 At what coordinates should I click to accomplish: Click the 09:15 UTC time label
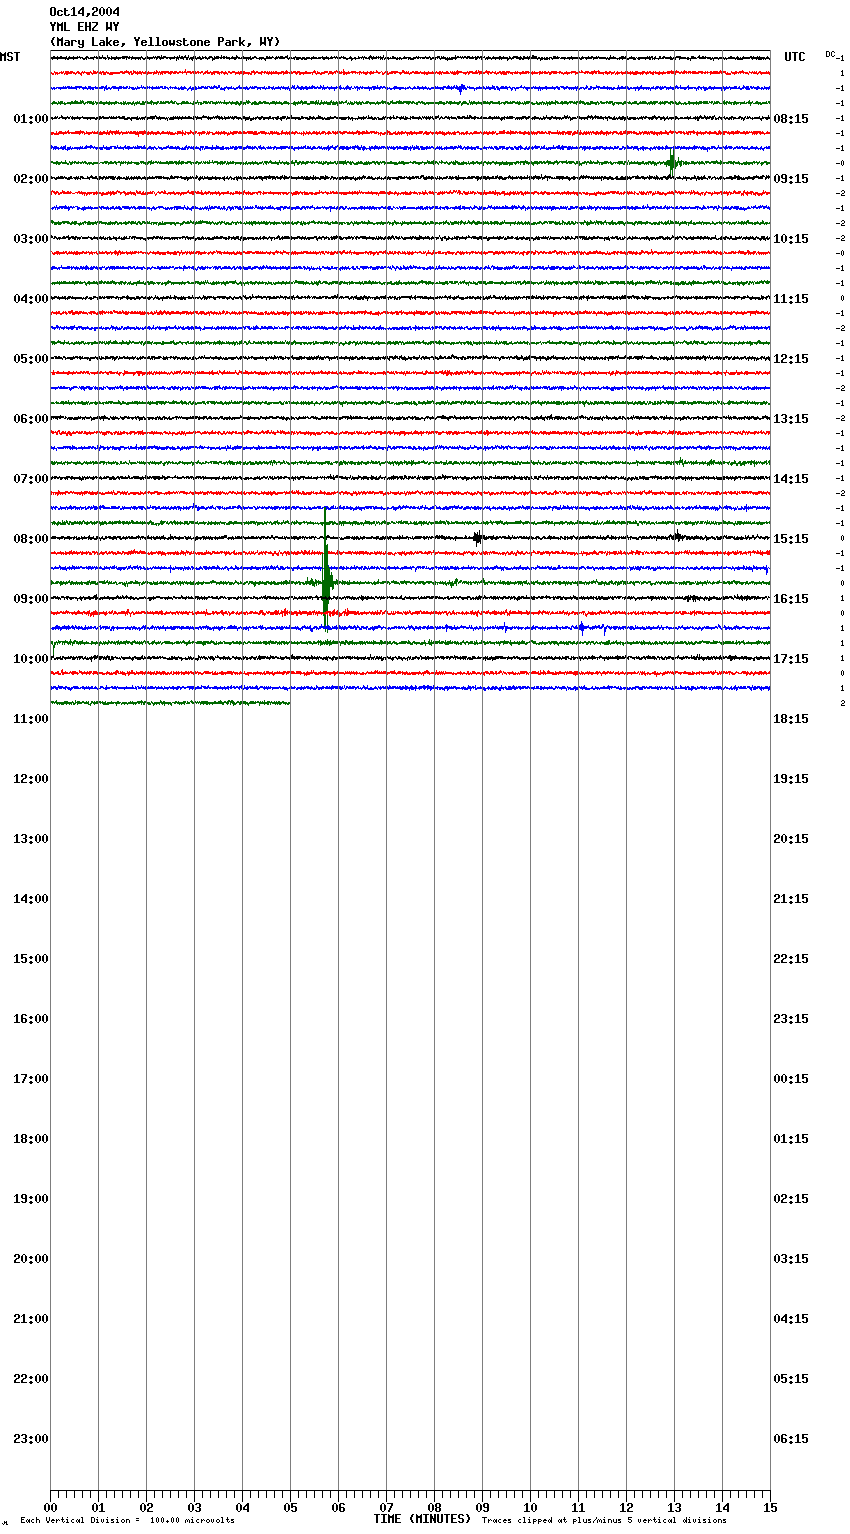coord(791,179)
